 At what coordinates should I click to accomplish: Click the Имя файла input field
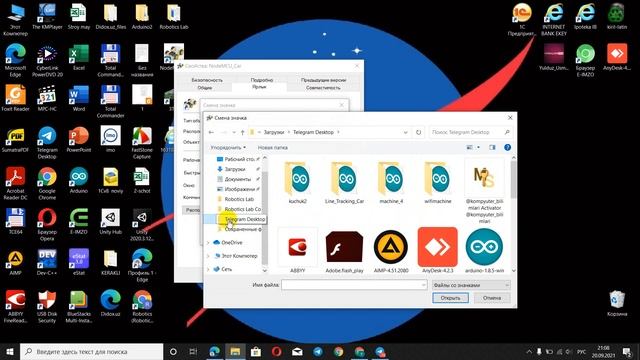pos(354,285)
